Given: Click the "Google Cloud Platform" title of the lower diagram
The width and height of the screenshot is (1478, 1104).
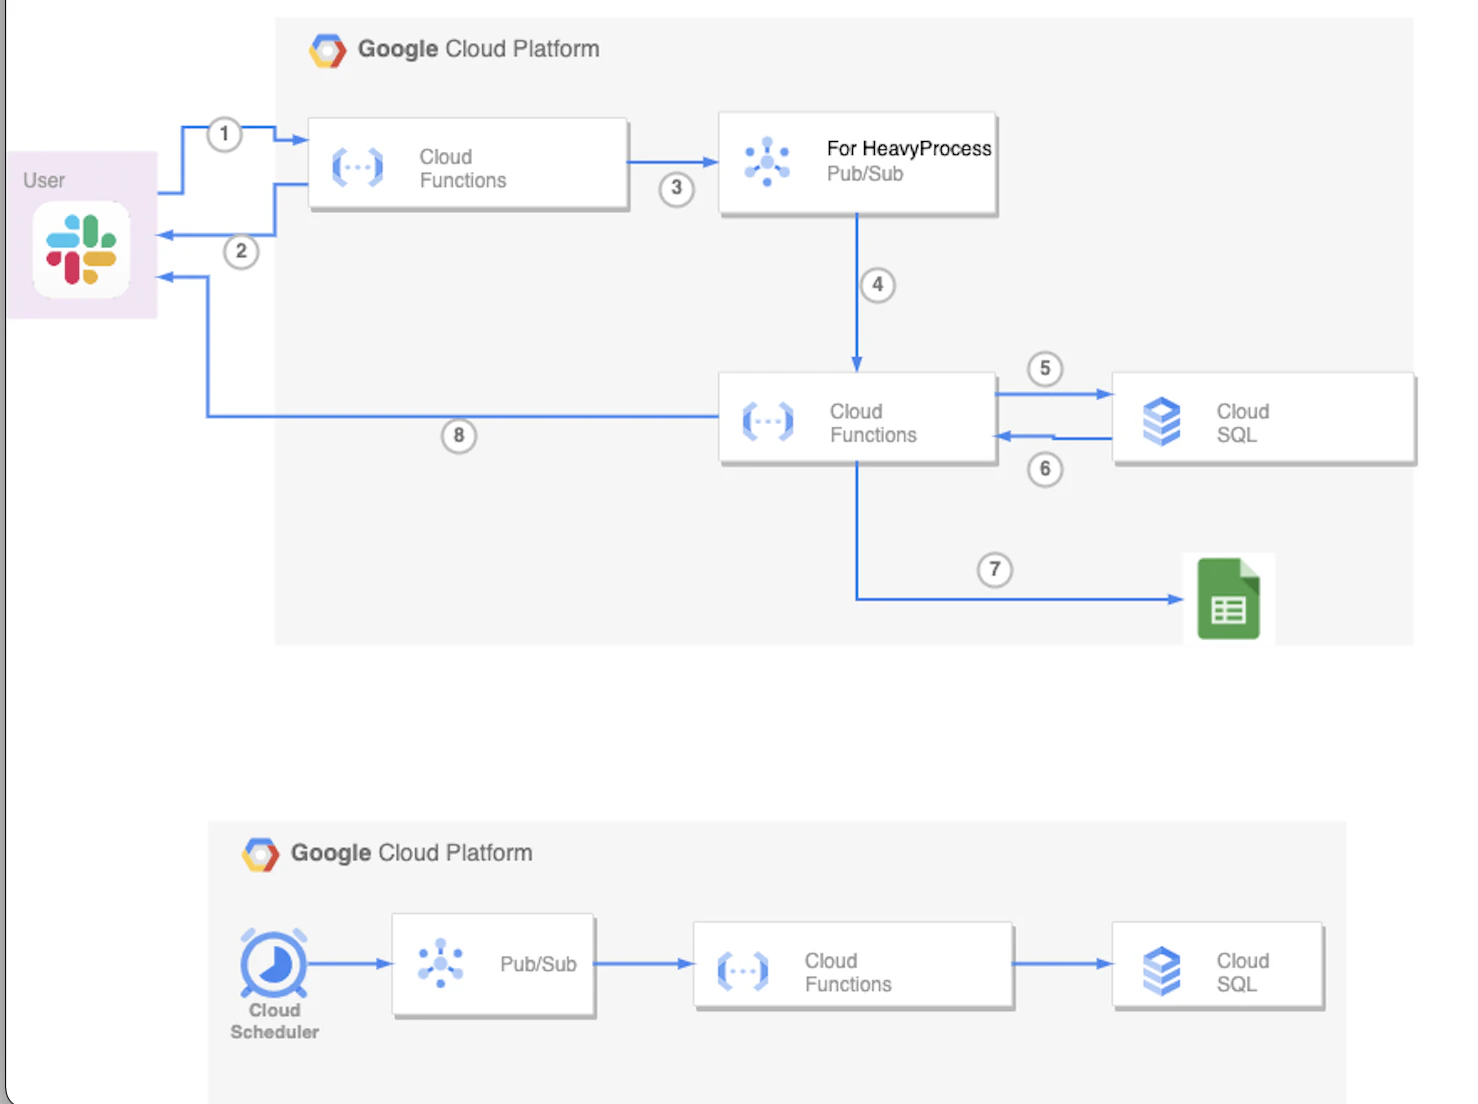Looking at the screenshot, I should [412, 853].
